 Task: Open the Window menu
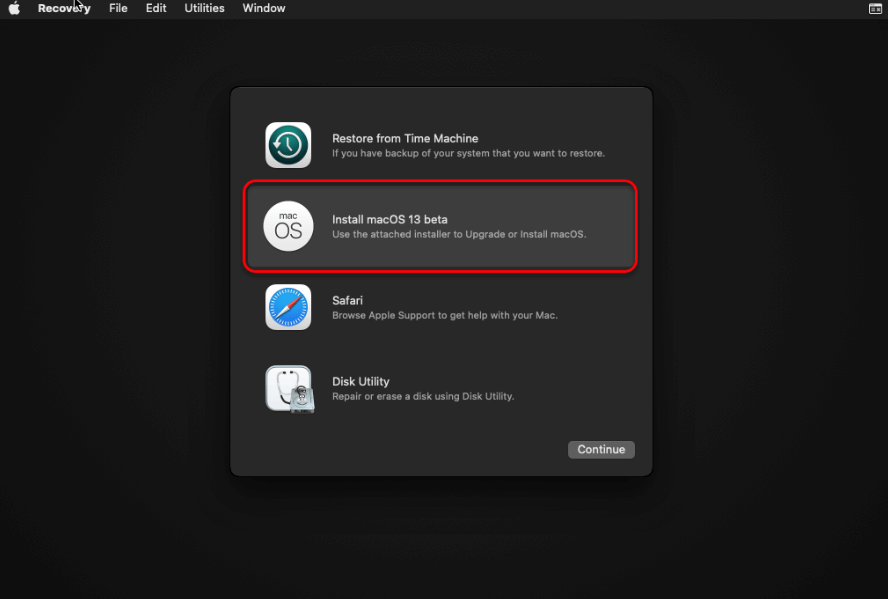click(x=264, y=8)
